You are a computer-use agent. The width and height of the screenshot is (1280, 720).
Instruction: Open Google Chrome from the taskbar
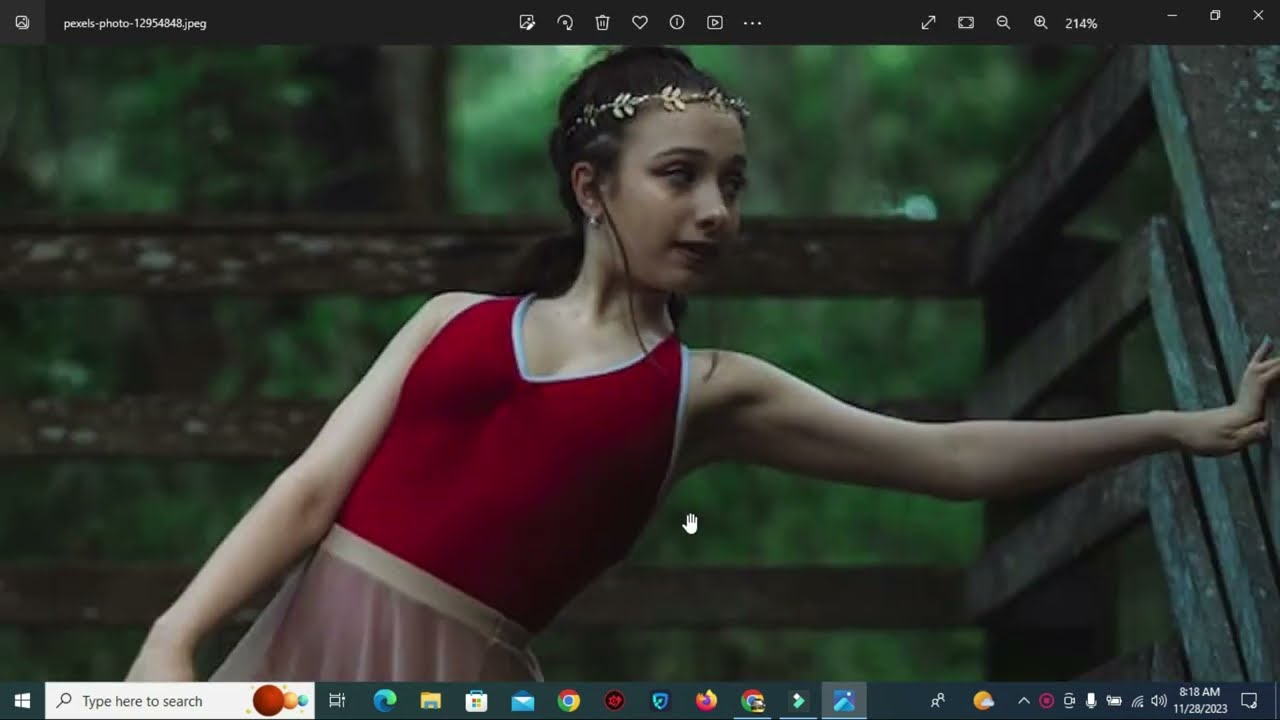pos(568,701)
